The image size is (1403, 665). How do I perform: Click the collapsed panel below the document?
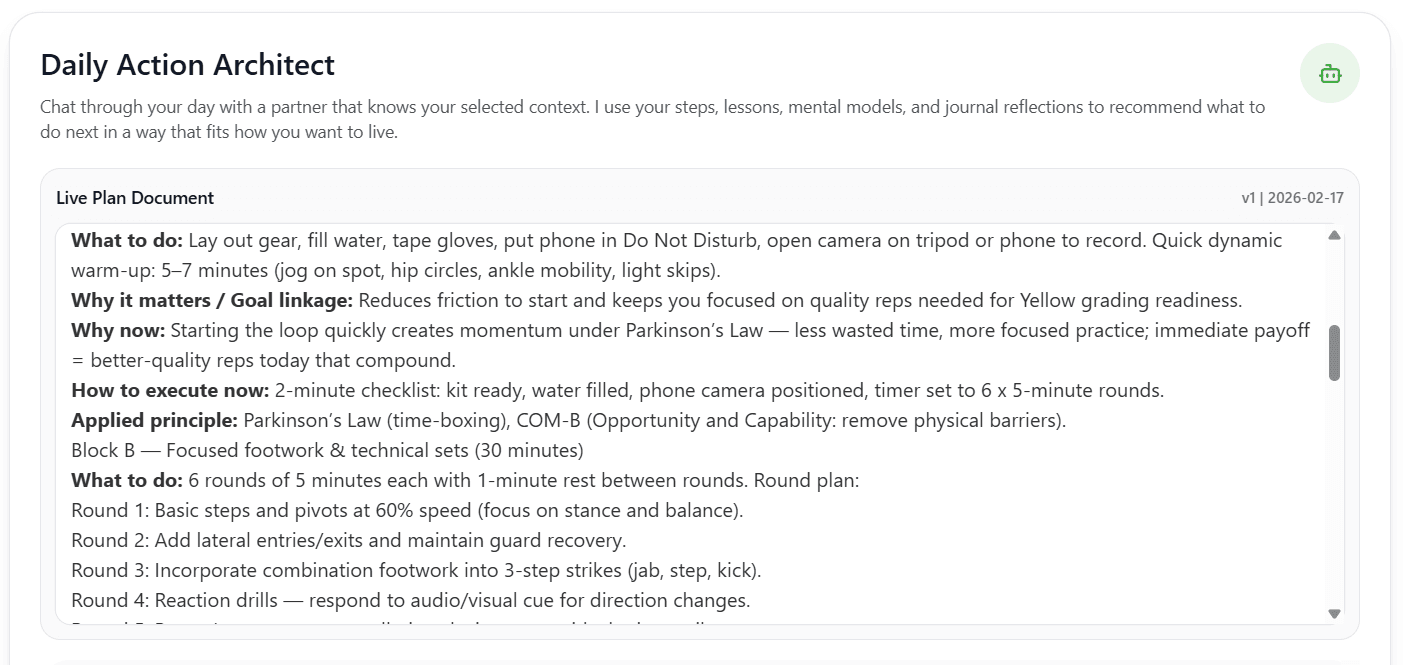[700, 660]
